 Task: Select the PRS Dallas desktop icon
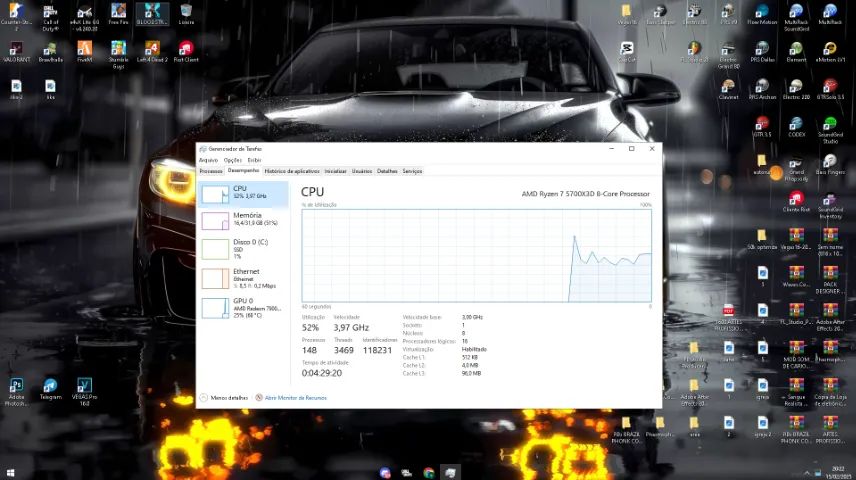762,52
